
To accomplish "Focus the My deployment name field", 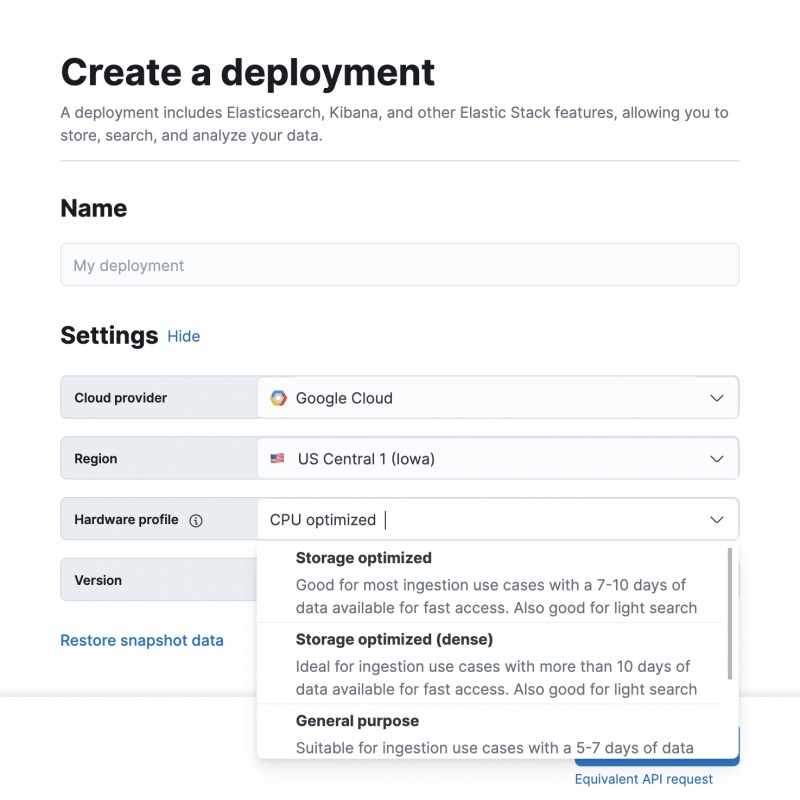I will click(400, 265).
